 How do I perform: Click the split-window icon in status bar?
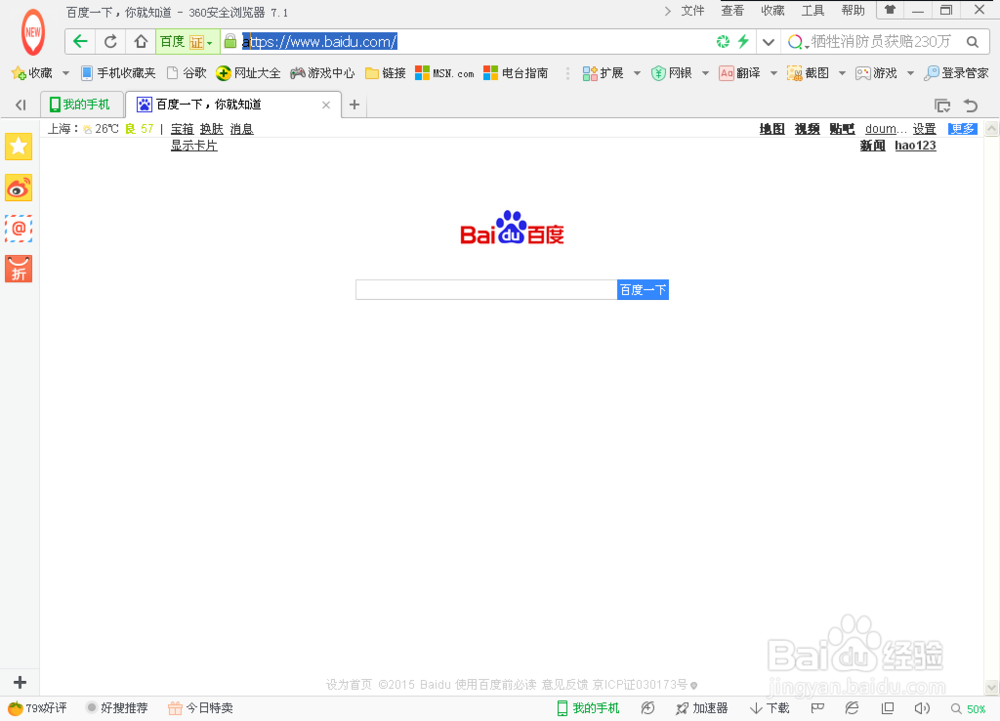point(887,708)
